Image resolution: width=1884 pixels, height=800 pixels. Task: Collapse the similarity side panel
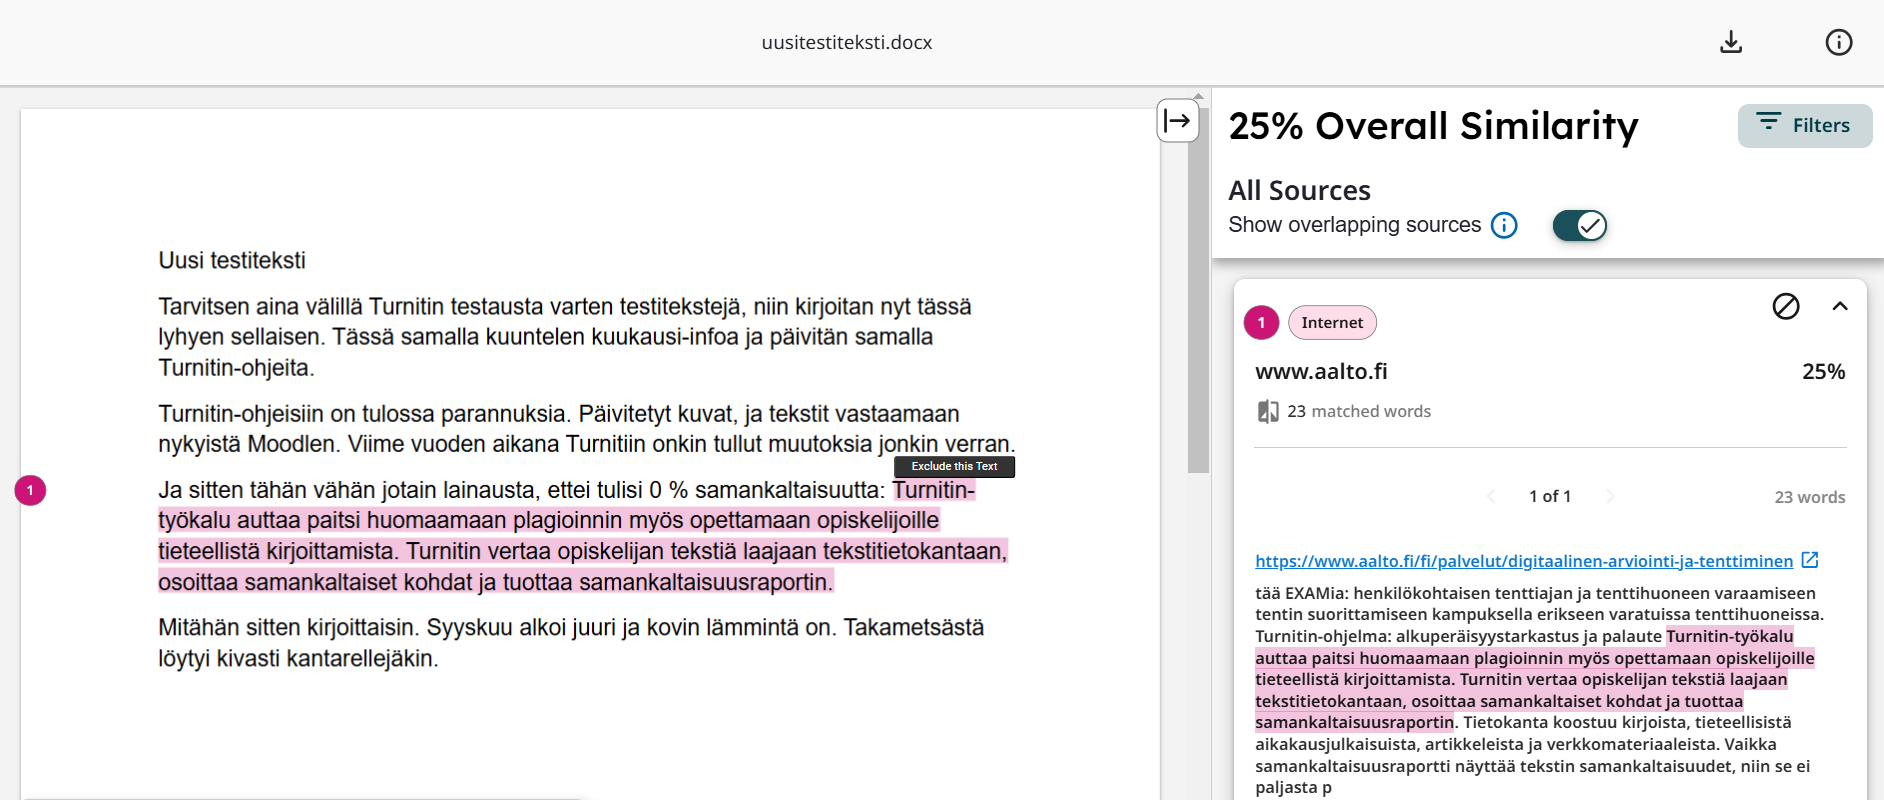pyautogui.click(x=1177, y=121)
